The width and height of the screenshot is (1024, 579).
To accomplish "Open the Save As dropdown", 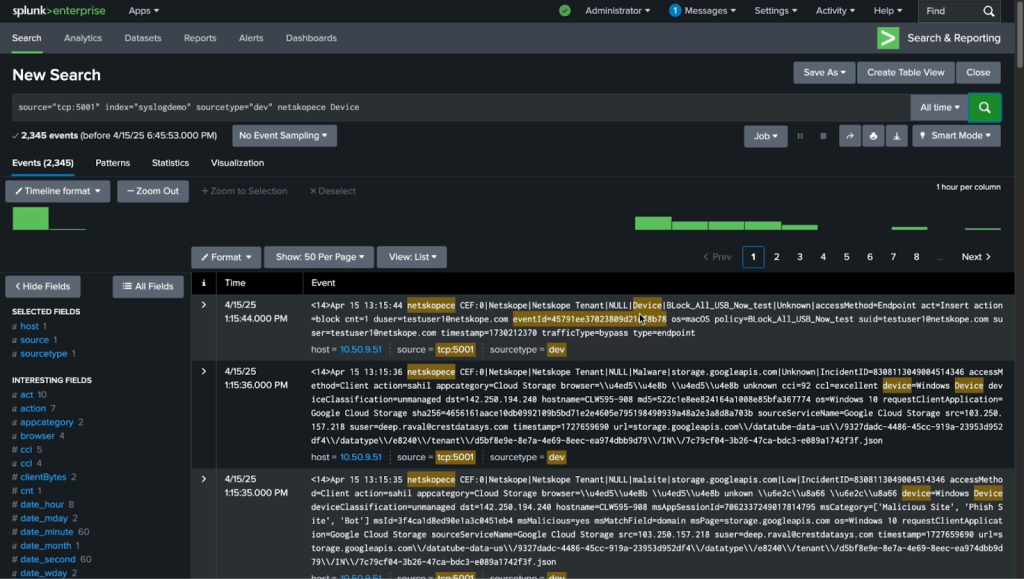I will pyautogui.click(x=824, y=72).
